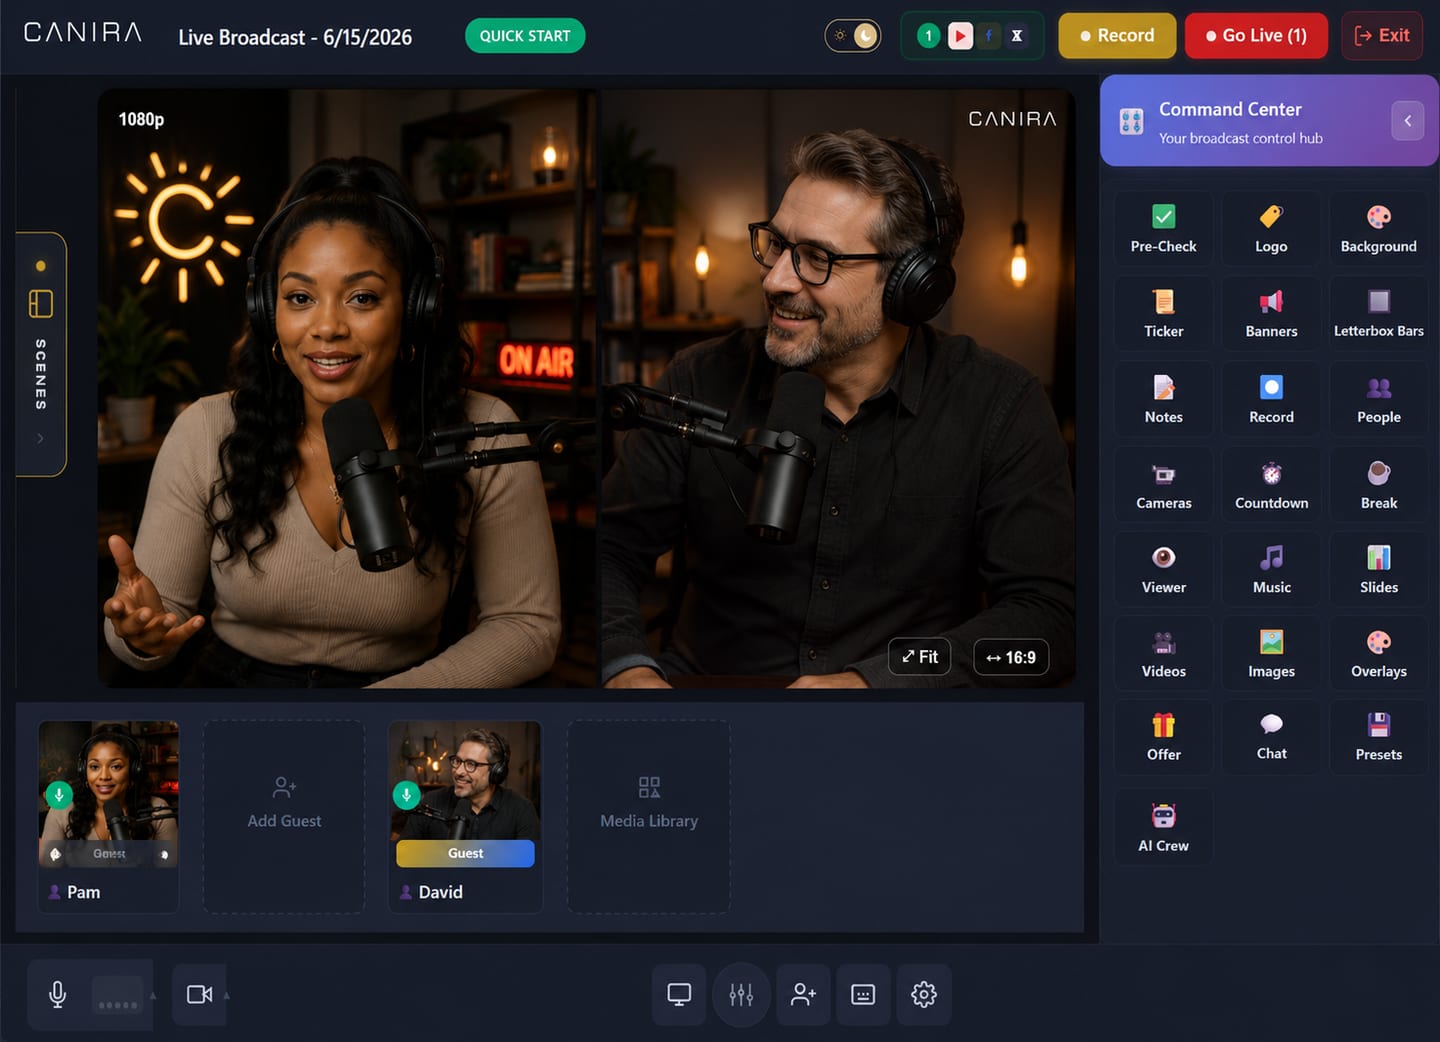Open the Cameras tool
This screenshot has height=1042, width=1440.
[x=1163, y=485]
